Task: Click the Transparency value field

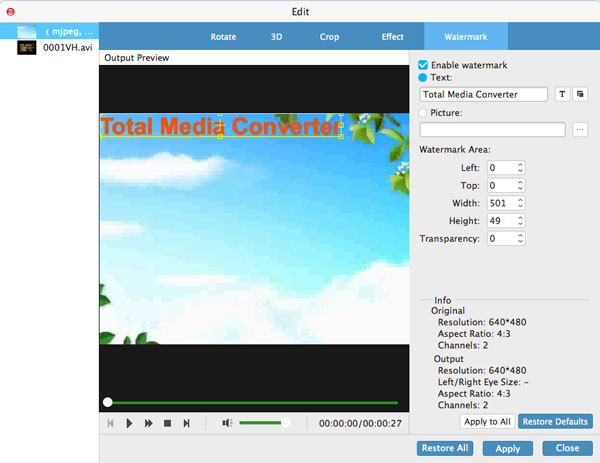Action: coord(502,238)
